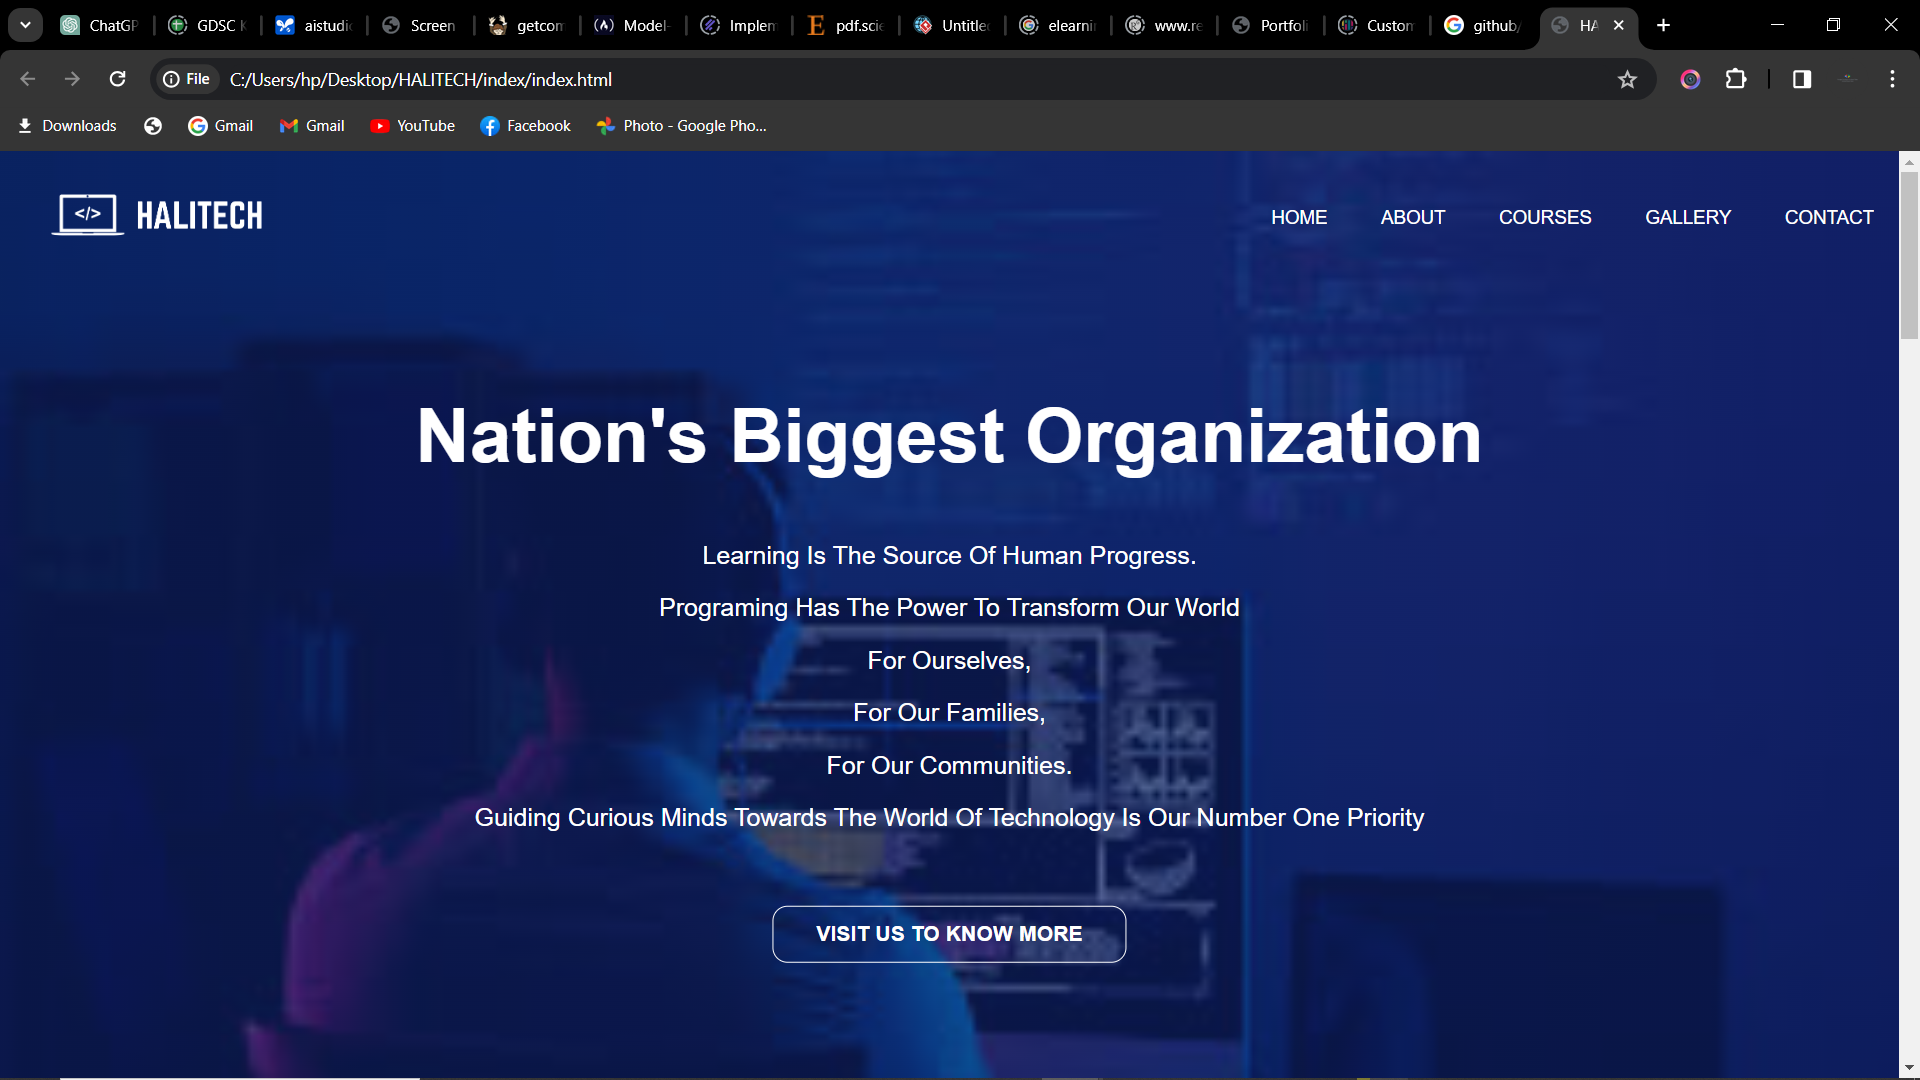Bookmark this page with star icon
Image resolution: width=1920 pixels, height=1080 pixels.
[1627, 79]
